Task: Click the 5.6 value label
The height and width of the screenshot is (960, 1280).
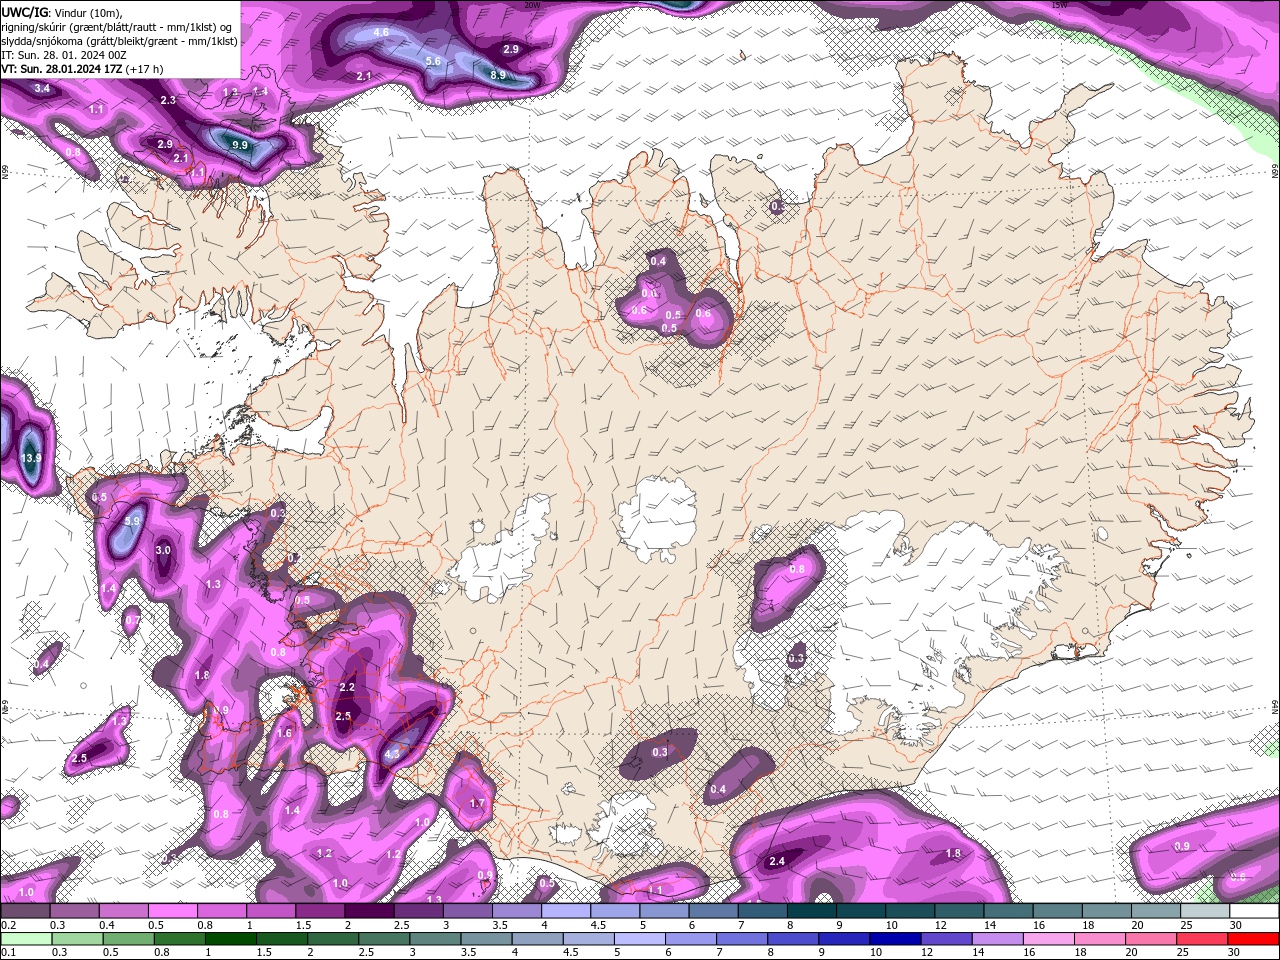Action: [x=433, y=61]
